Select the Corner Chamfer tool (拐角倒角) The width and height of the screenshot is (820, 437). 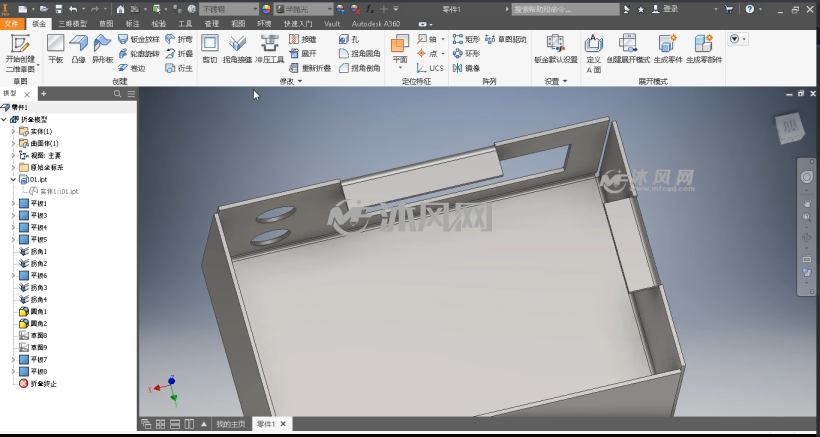point(359,68)
